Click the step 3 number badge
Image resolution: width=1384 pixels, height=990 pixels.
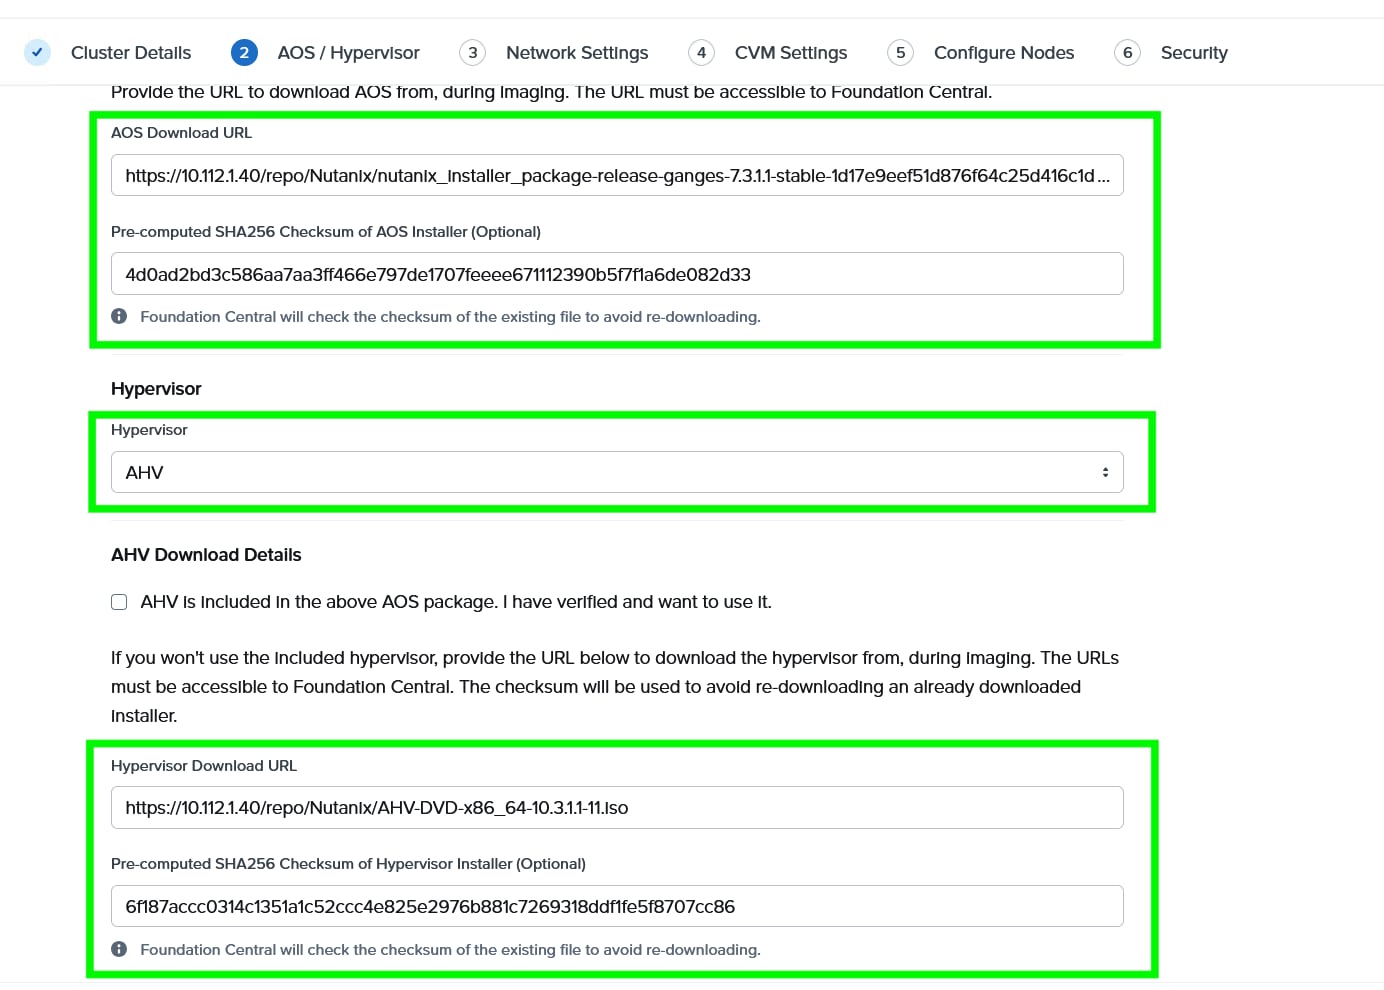(x=473, y=52)
